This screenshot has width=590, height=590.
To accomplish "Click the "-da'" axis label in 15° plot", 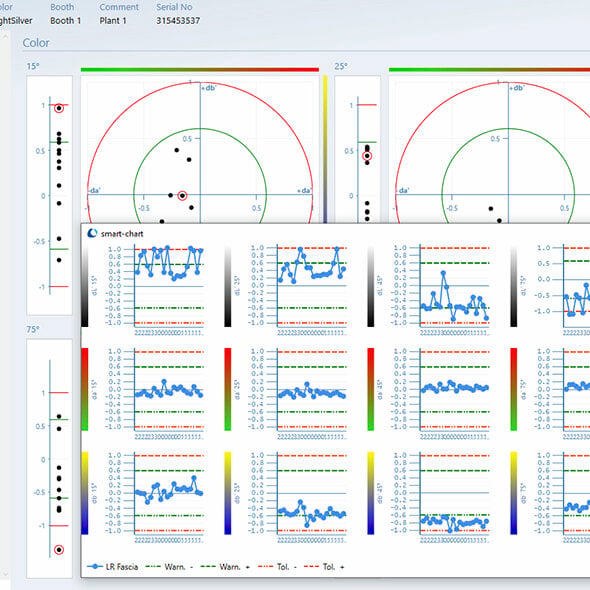I will [x=94, y=190].
